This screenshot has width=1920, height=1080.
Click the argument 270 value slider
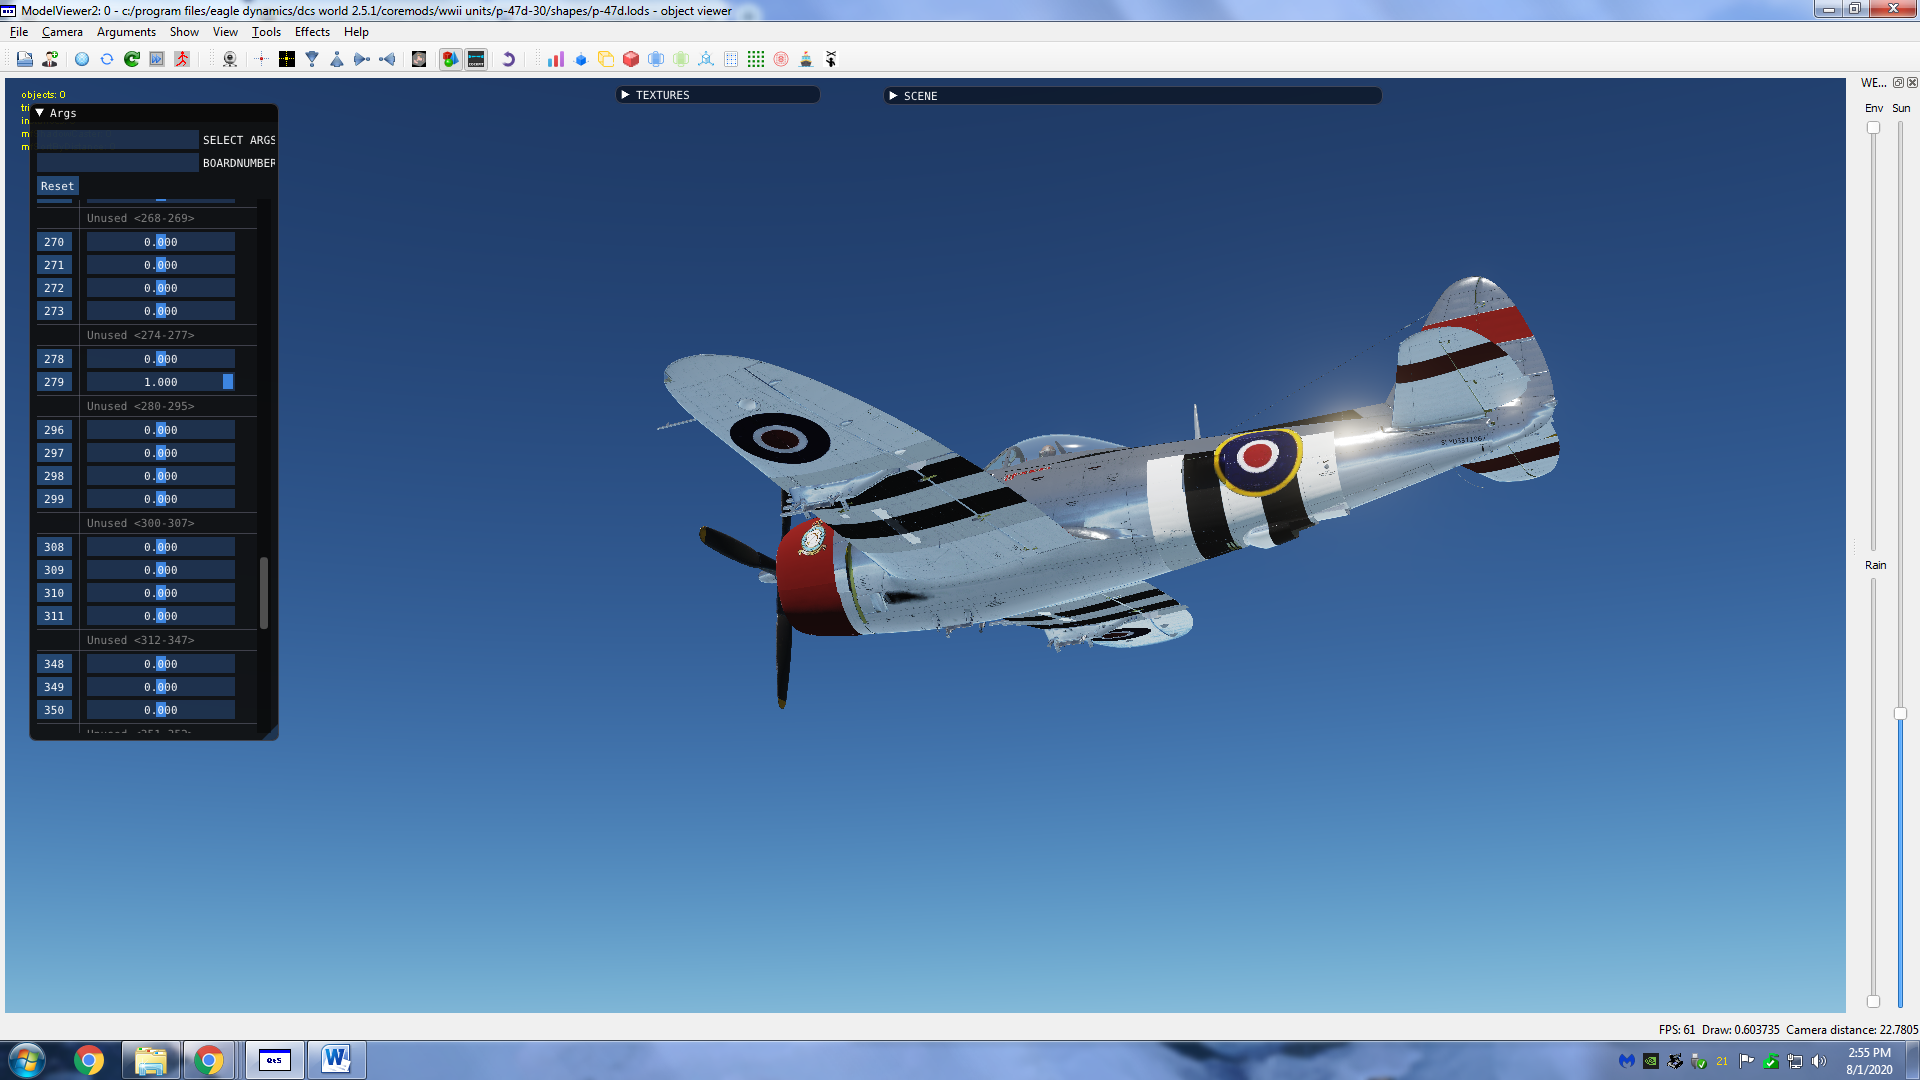pos(160,242)
